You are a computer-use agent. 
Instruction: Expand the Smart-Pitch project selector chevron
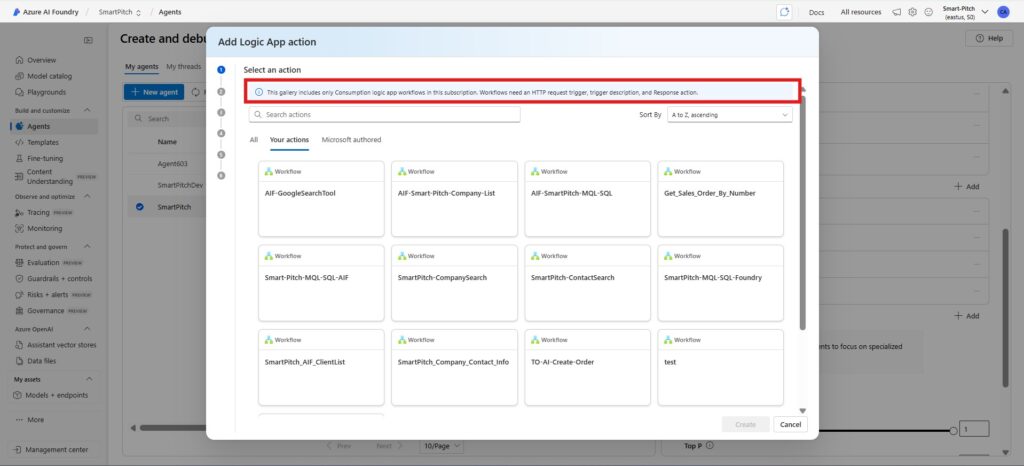[986, 12]
